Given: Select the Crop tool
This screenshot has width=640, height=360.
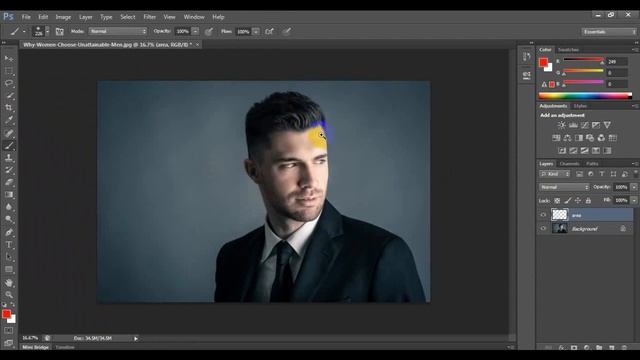Looking at the screenshot, I should (x=9, y=108).
